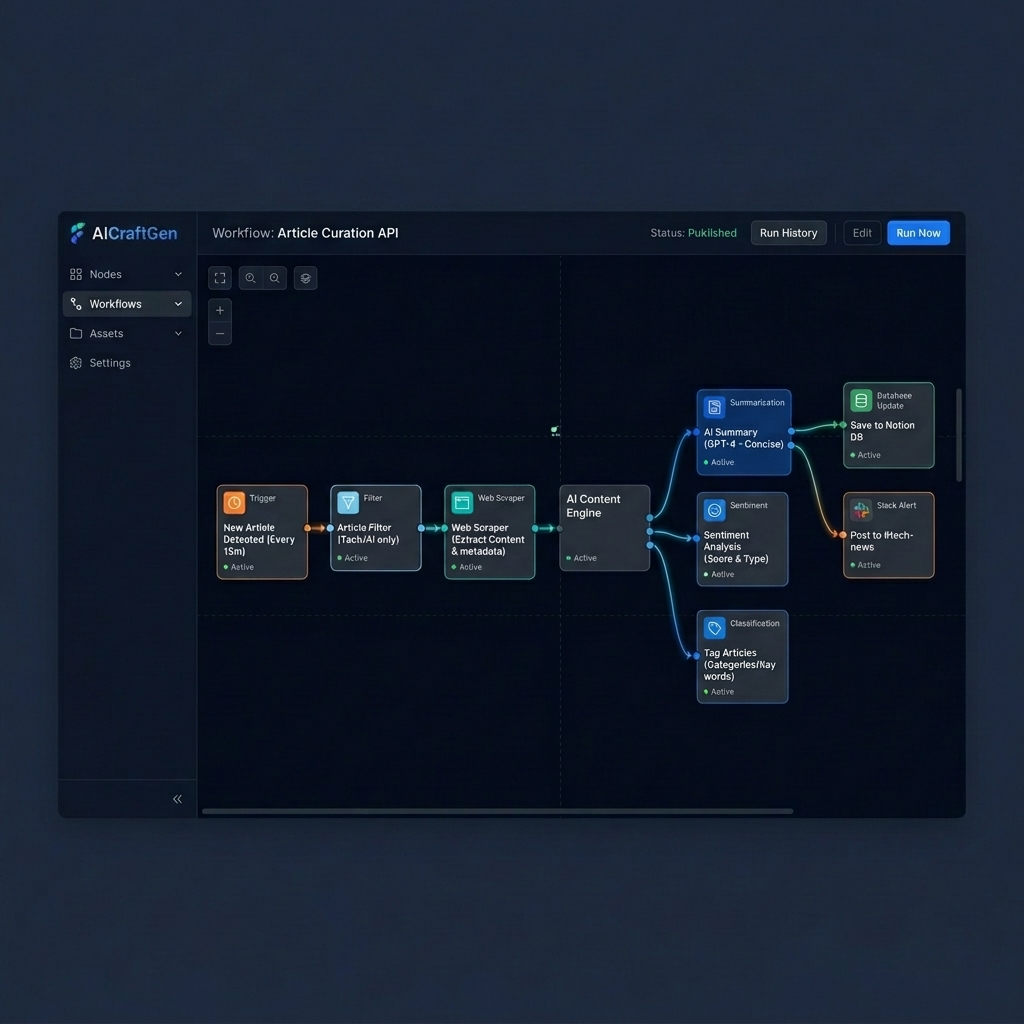Click the Article Filter output port
This screenshot has height=1024, width=1024.
(x=421, y=528)
